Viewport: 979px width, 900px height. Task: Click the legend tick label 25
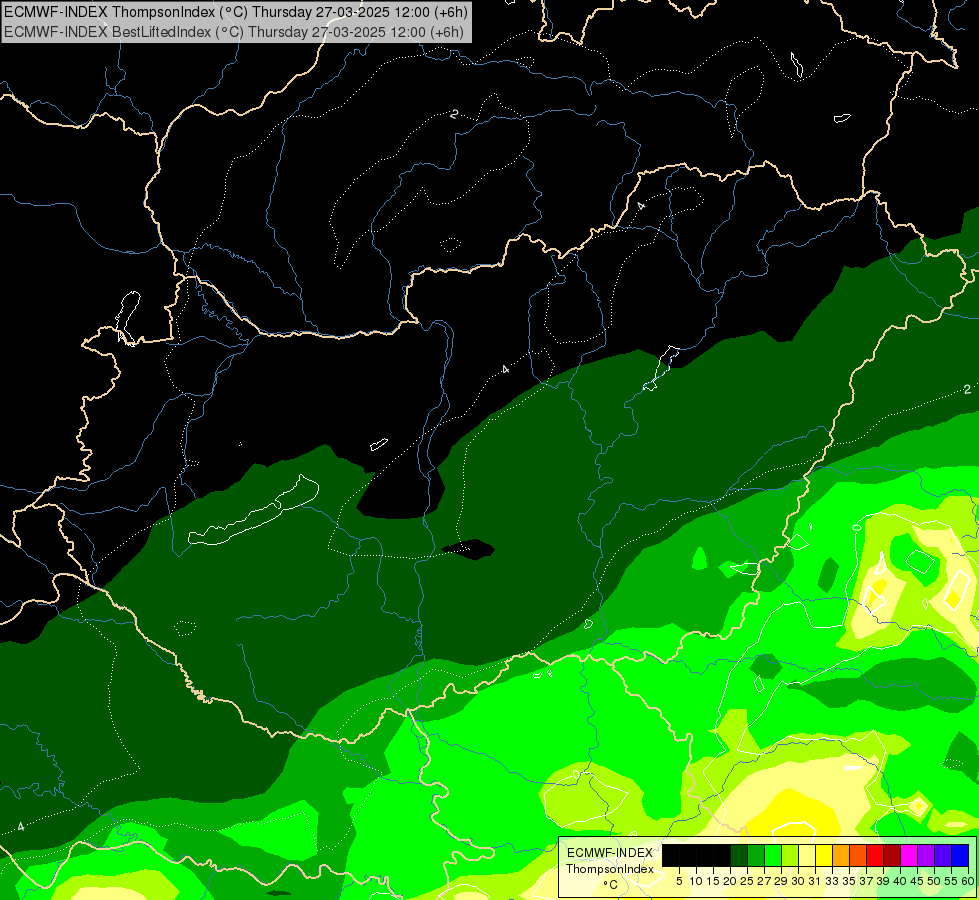click(x=747, y=881)
